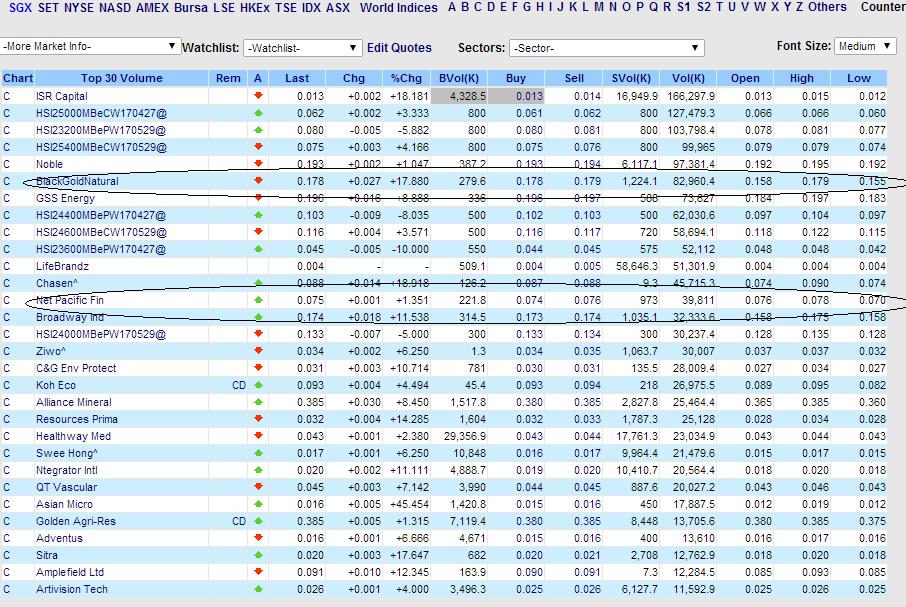Open the Noble counter link

coord(49,165)
